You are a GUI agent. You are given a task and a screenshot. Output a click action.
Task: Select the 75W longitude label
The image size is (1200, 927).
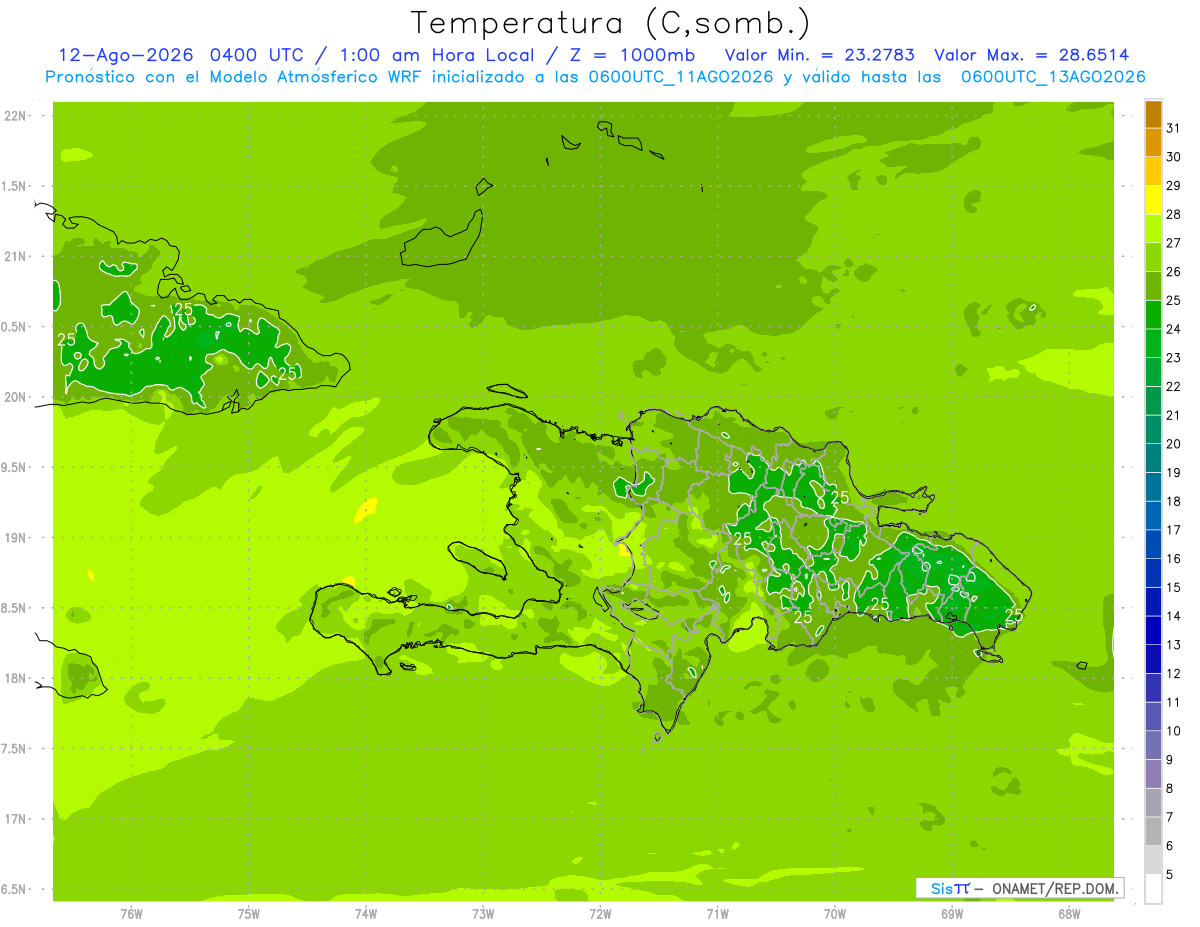249,914
